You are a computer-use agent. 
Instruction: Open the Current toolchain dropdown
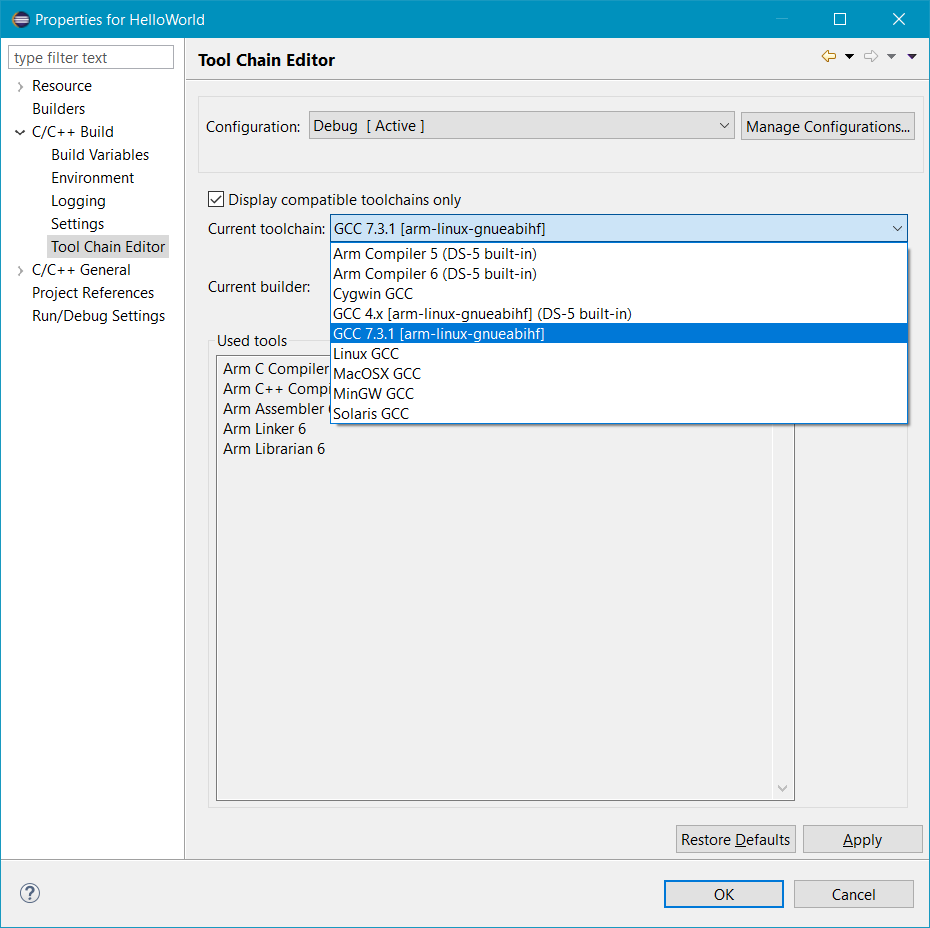(x=897, y=229)
